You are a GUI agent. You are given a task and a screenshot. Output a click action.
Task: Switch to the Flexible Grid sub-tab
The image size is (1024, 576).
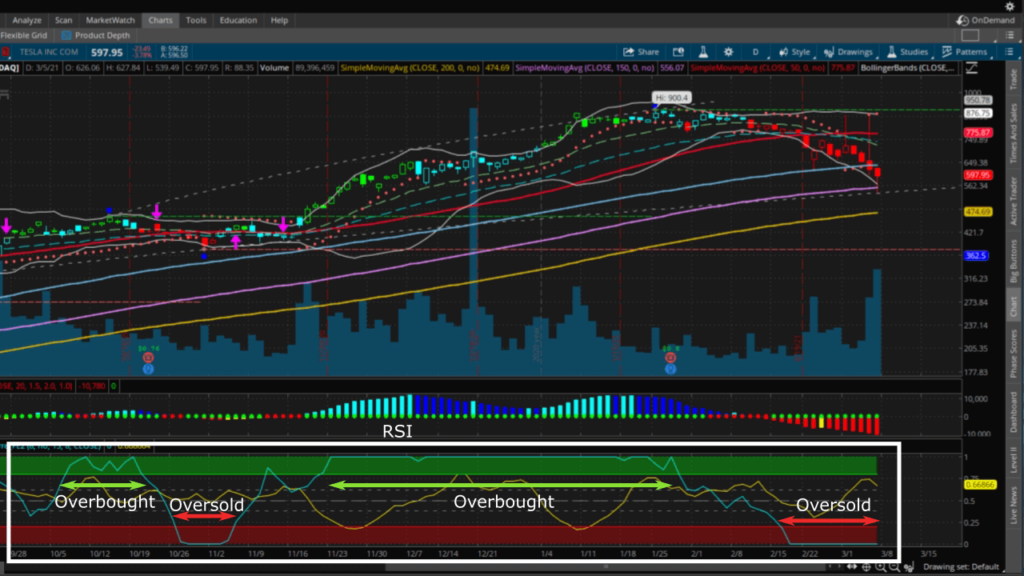[24, 35]
